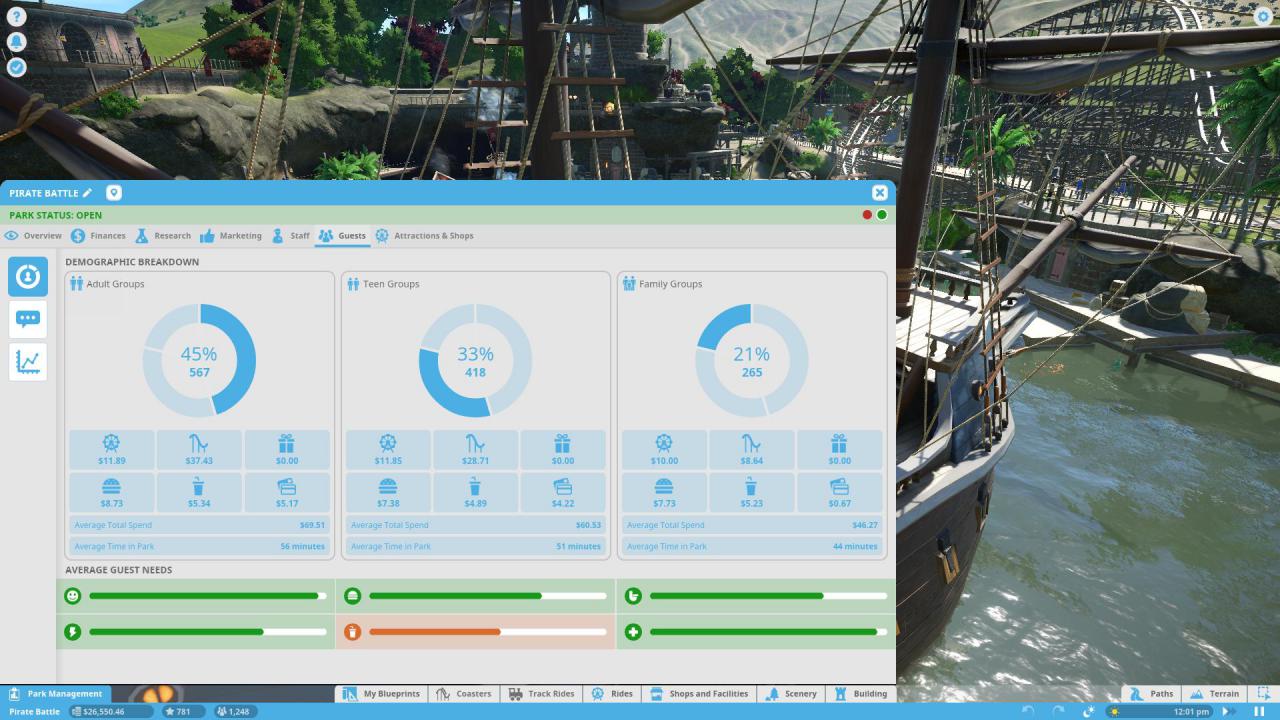The height and width of the screenshot is (720, 1280).
Task: Click Teen Groups Average Time in Park row
Action: pos(475,546)
